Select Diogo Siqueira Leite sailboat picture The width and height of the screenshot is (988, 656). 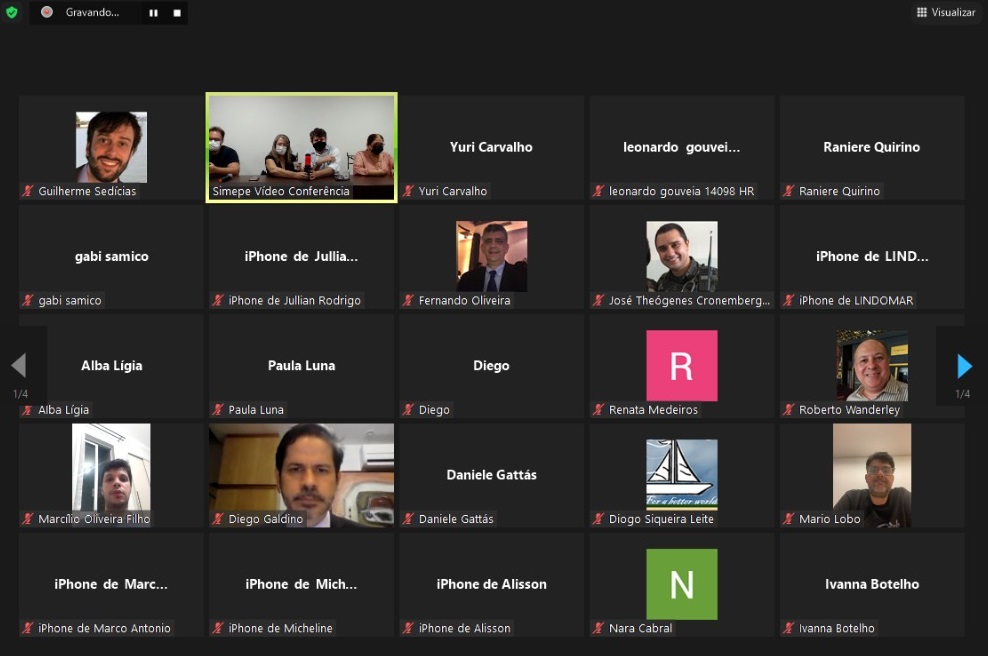[x=681, y=474]
